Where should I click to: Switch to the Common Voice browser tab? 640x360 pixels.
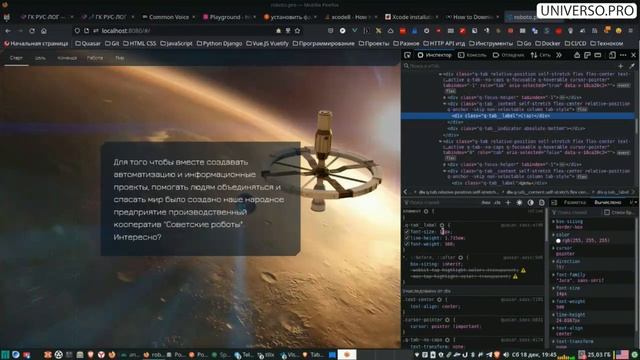[x=169, y=17]
